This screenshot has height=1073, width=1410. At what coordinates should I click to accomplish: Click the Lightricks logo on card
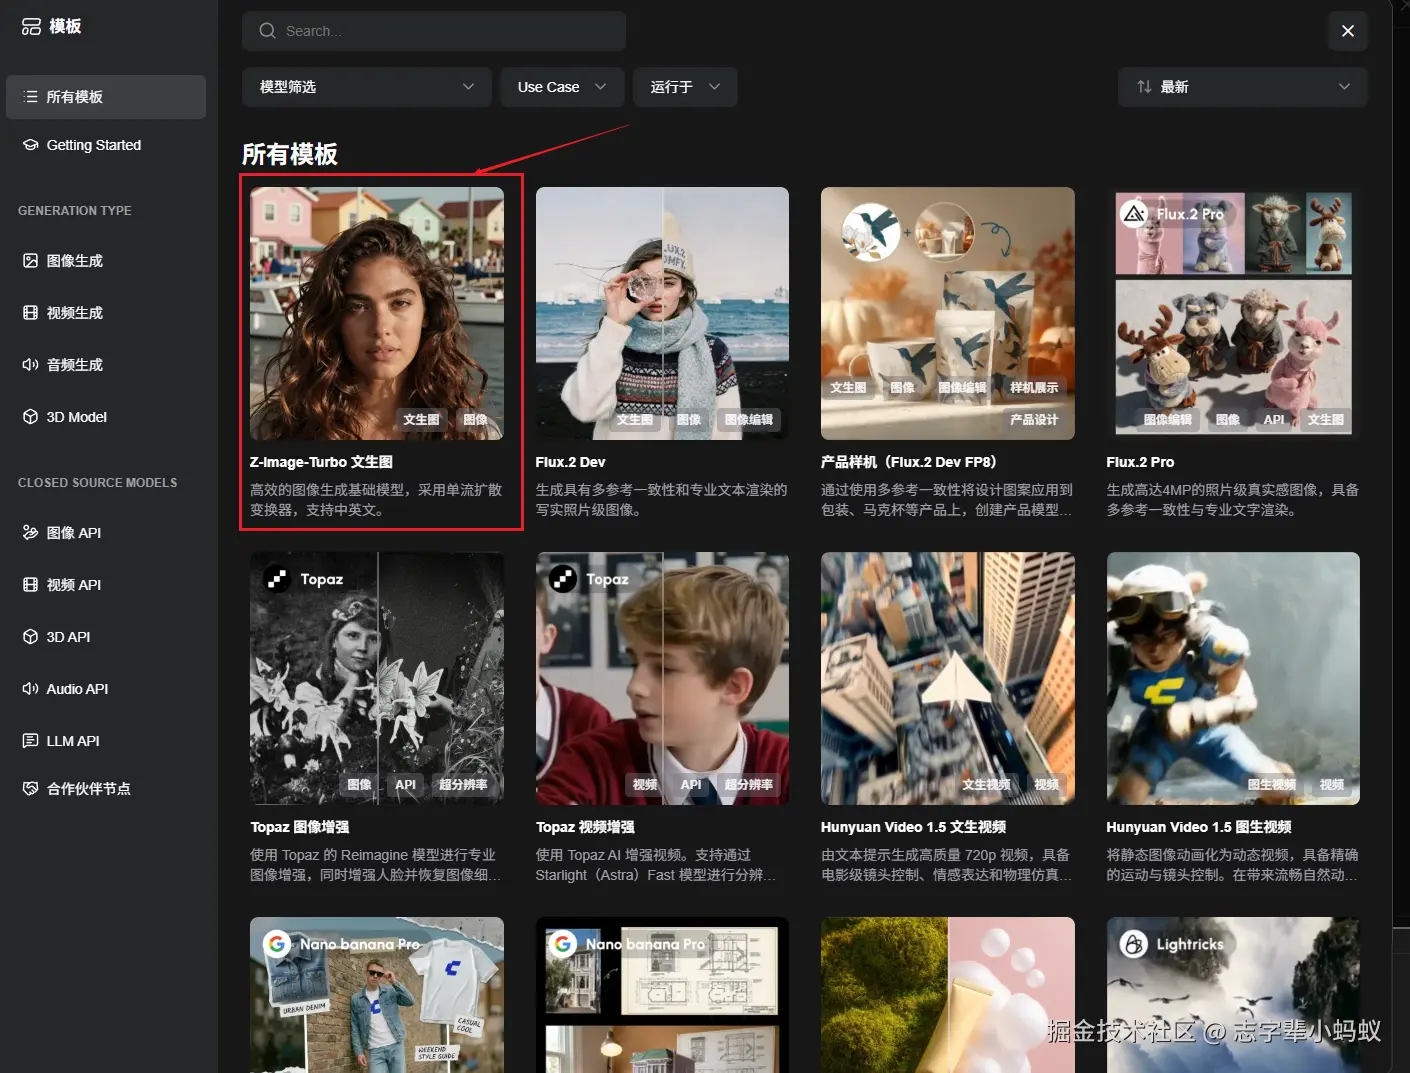tap(1134, 944)
